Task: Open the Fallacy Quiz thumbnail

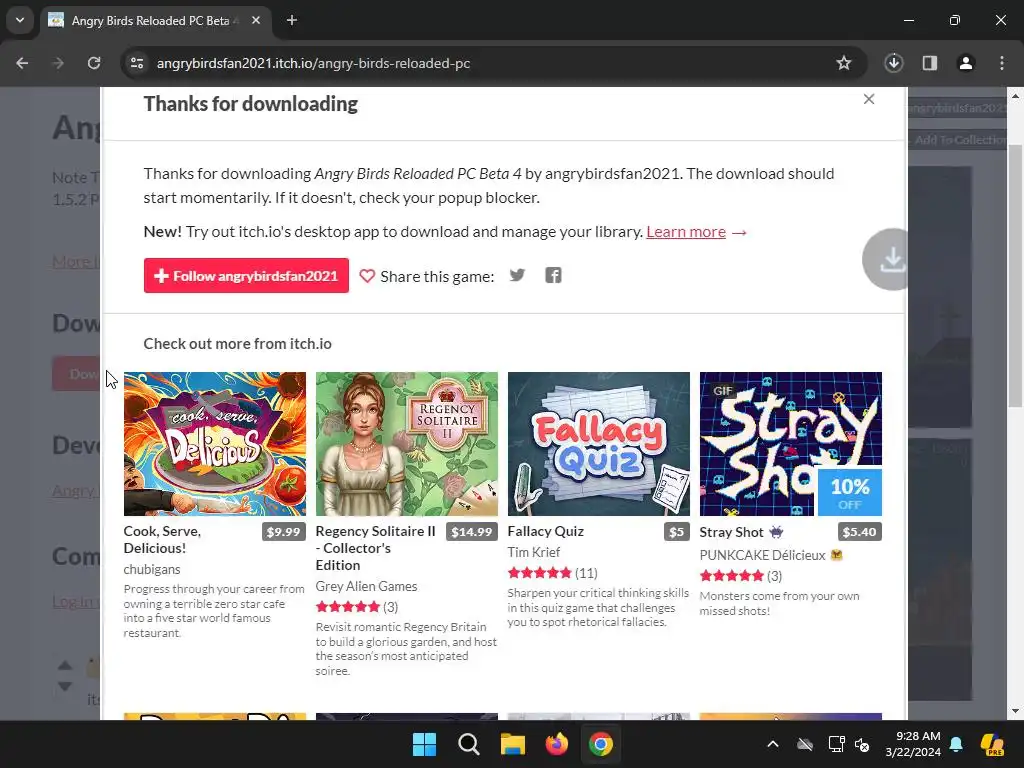Action: [x=599, y=444]
